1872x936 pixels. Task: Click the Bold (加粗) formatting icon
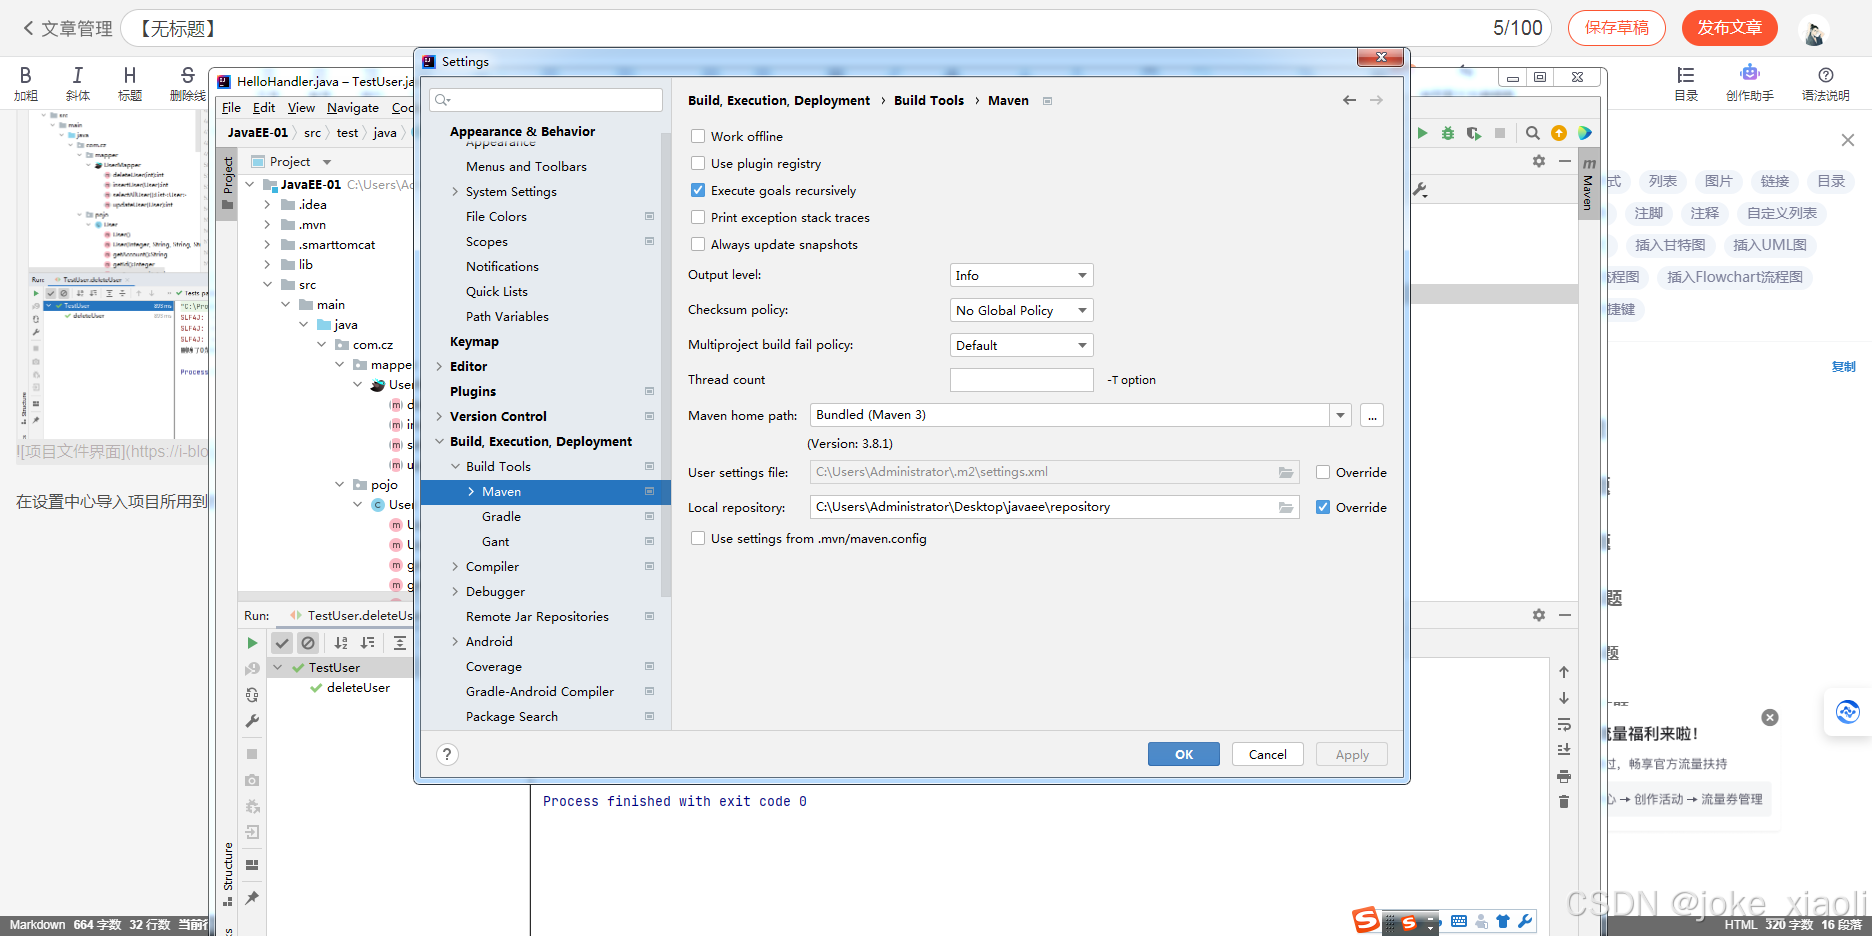tap(26, 82)
